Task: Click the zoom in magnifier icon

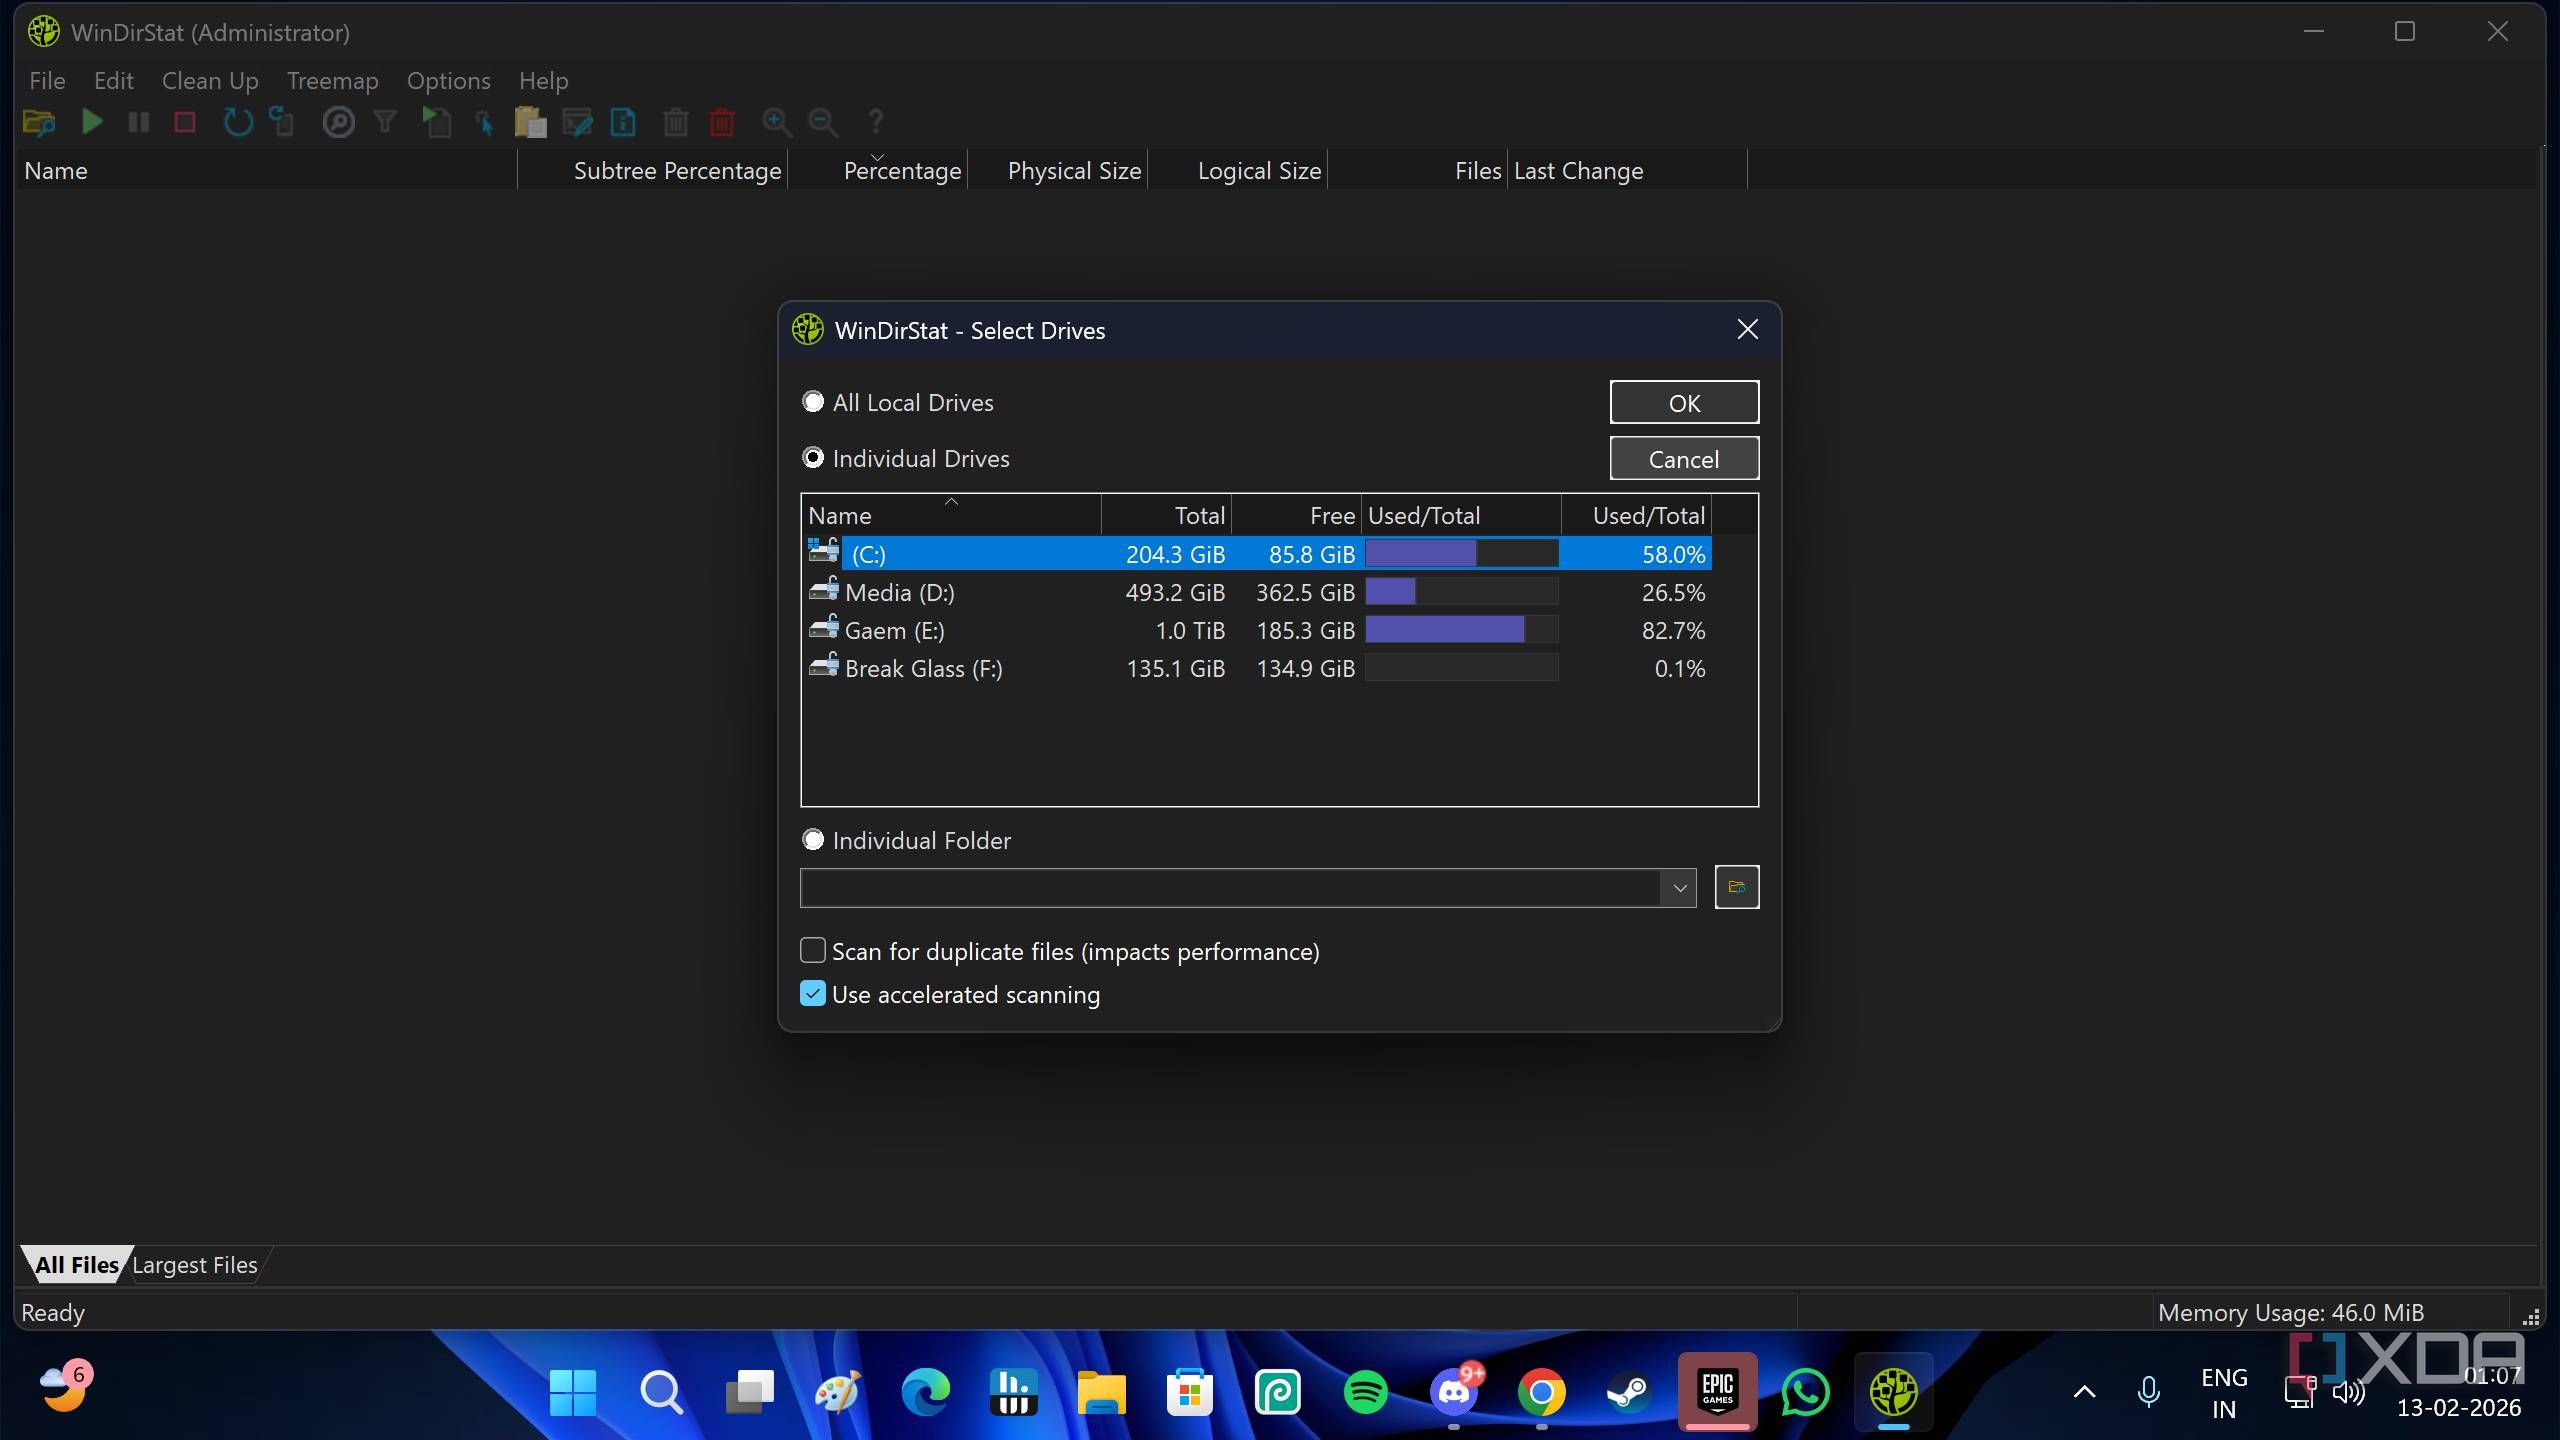Action: [776, 122]
